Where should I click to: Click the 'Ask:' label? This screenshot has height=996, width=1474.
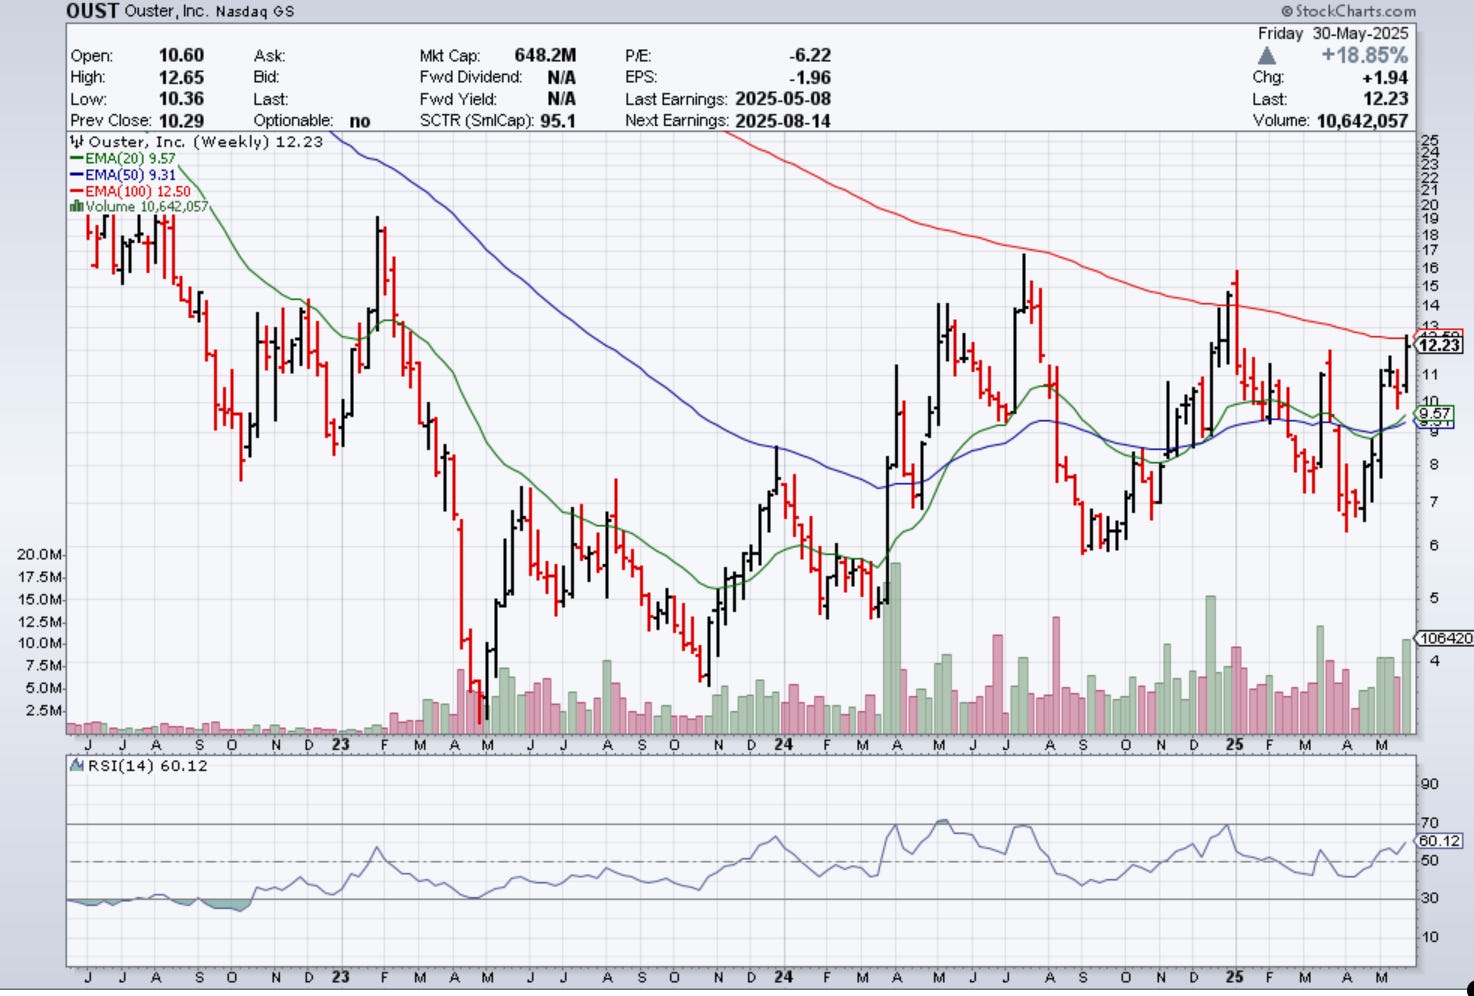click(x=269, y=56)
